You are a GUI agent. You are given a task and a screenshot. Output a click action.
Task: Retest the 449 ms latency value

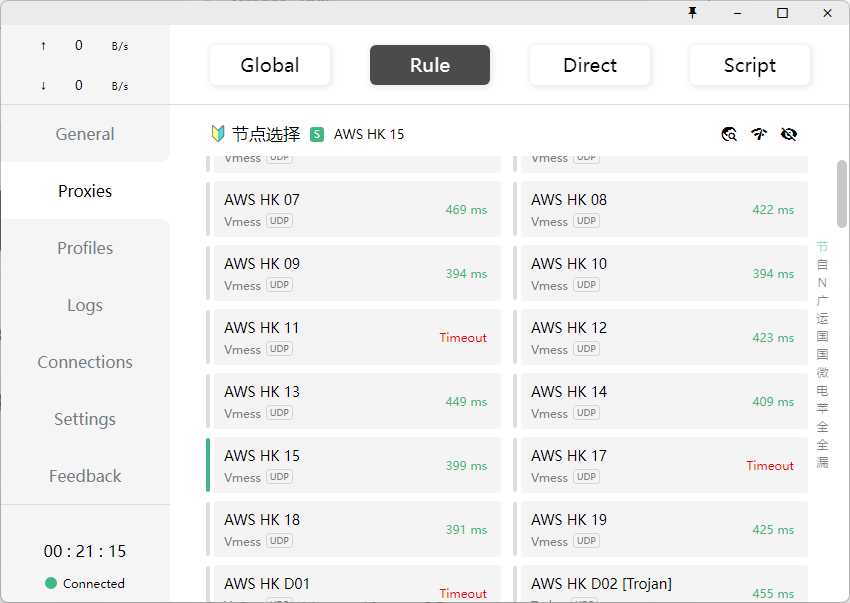pyautogui.click(x=466, y=402)
